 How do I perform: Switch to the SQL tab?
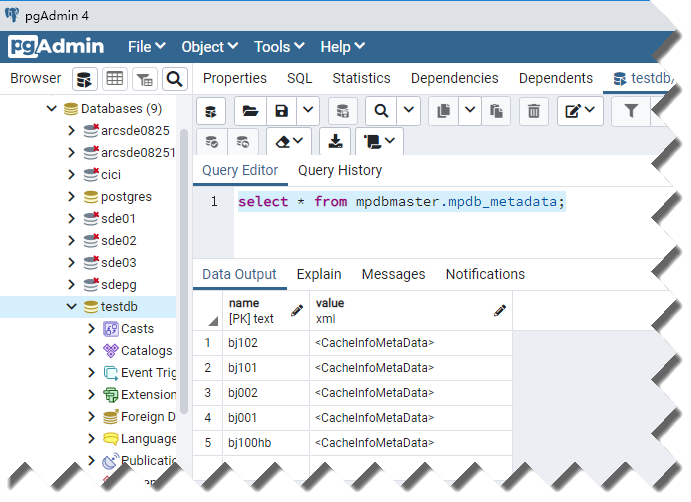[x=300, y=78]
